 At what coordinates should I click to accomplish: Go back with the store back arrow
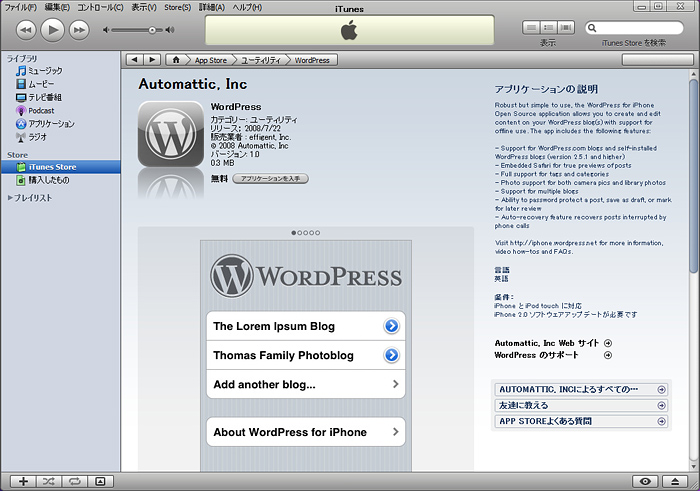click(135, 60)
